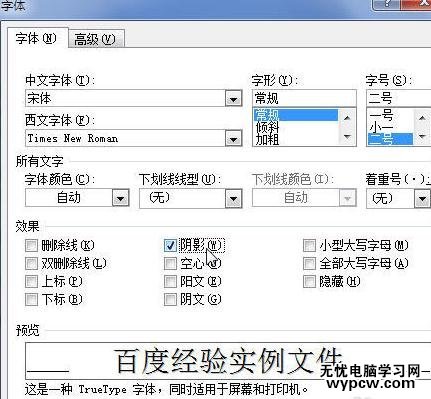
Task: Open the 西文字体 dropdown arrow
Action: pyautogui.click(x=233, y=138)
